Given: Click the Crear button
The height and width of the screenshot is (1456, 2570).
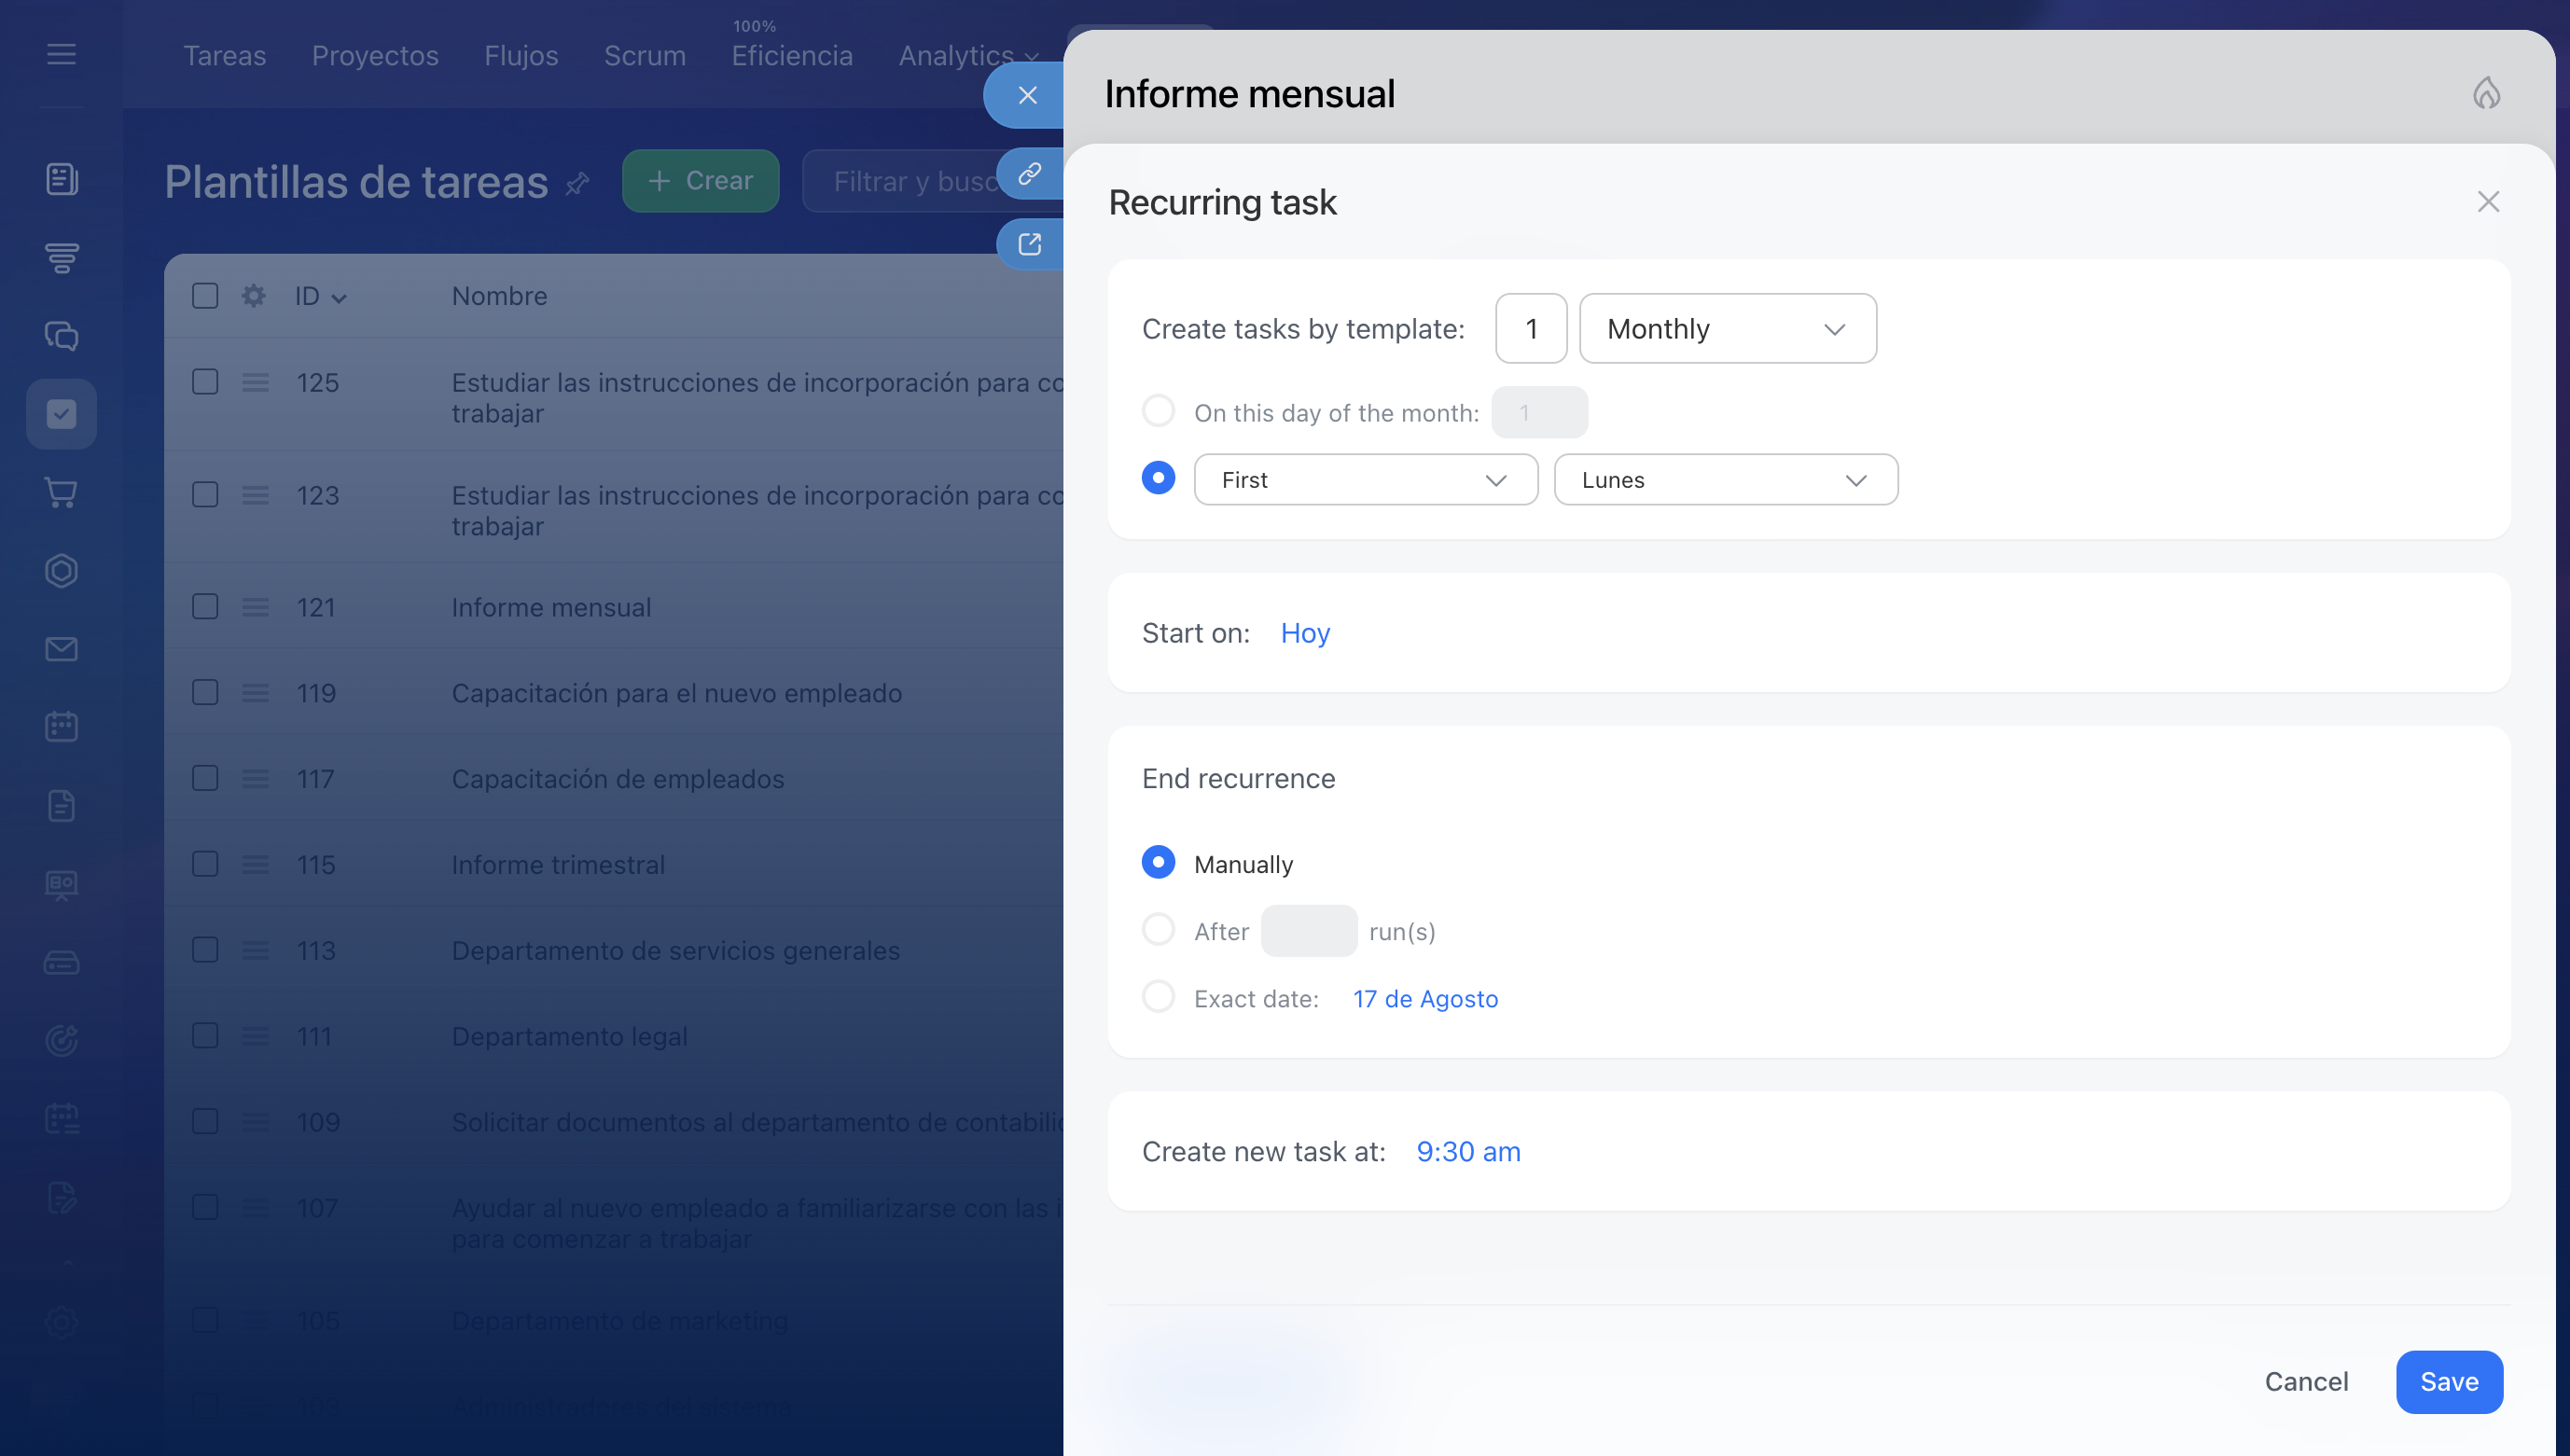Looking at the screenshot, I should [700, 181].
